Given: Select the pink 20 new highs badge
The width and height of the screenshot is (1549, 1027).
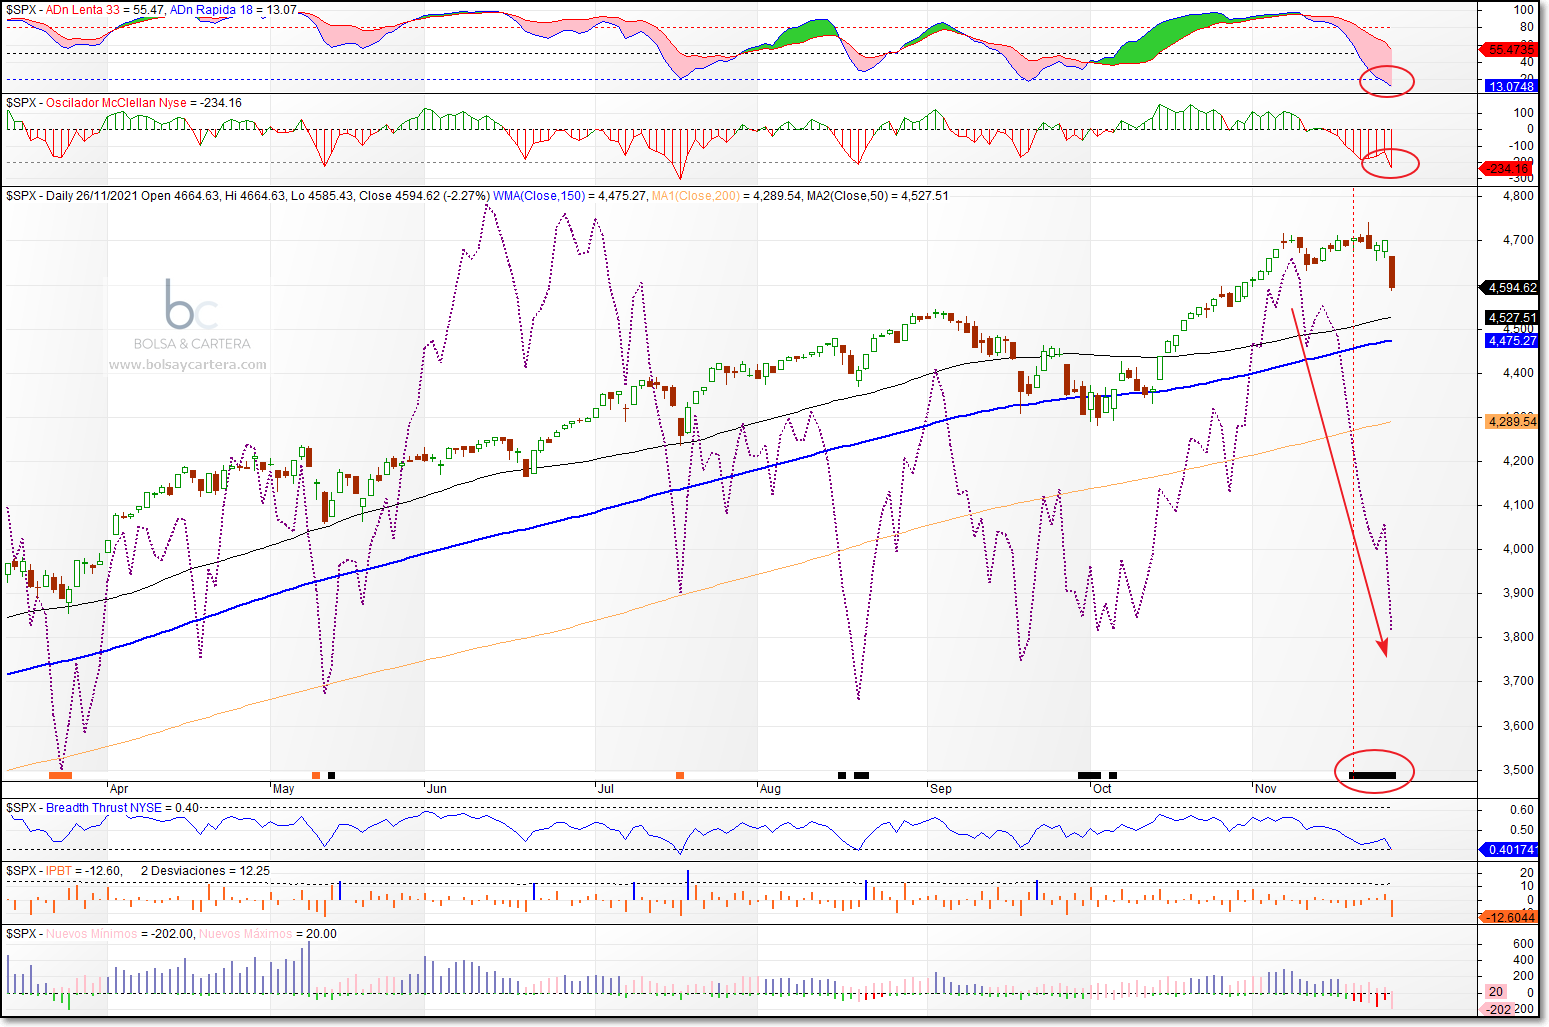Looking at the screenshot, I should [x=1495, y=992].
